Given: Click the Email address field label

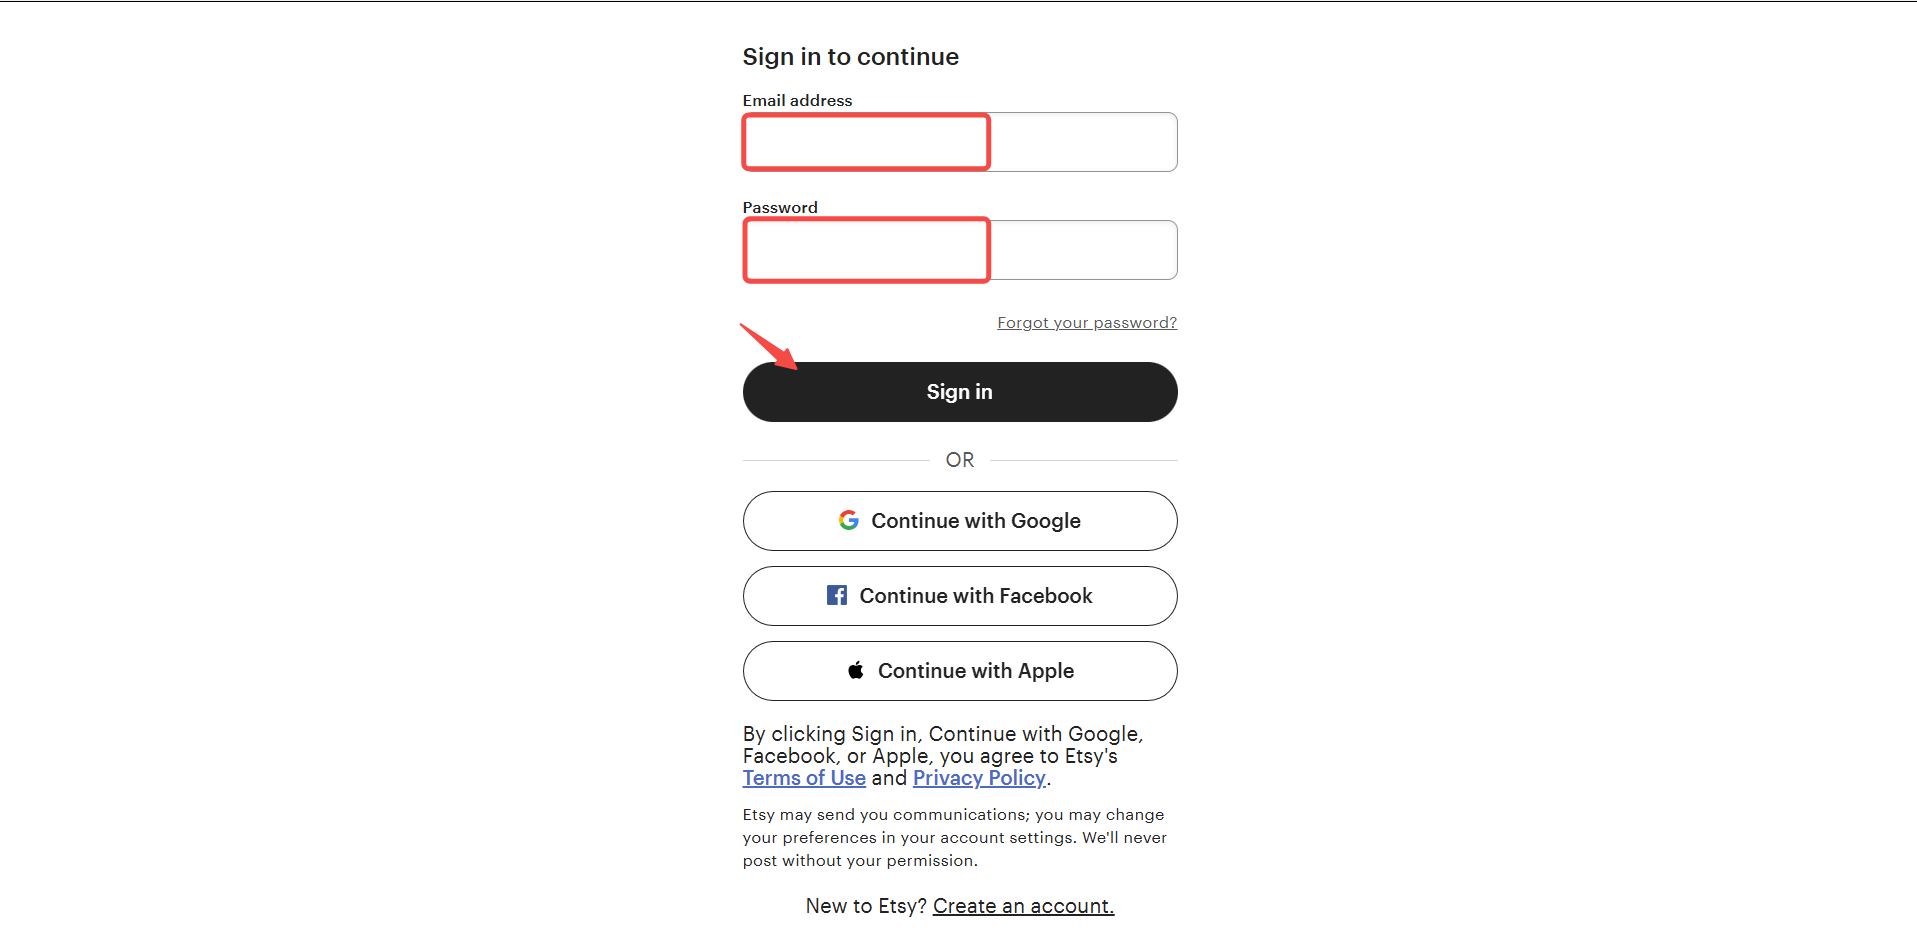Looking at the screenshot, I should point(797,100).
